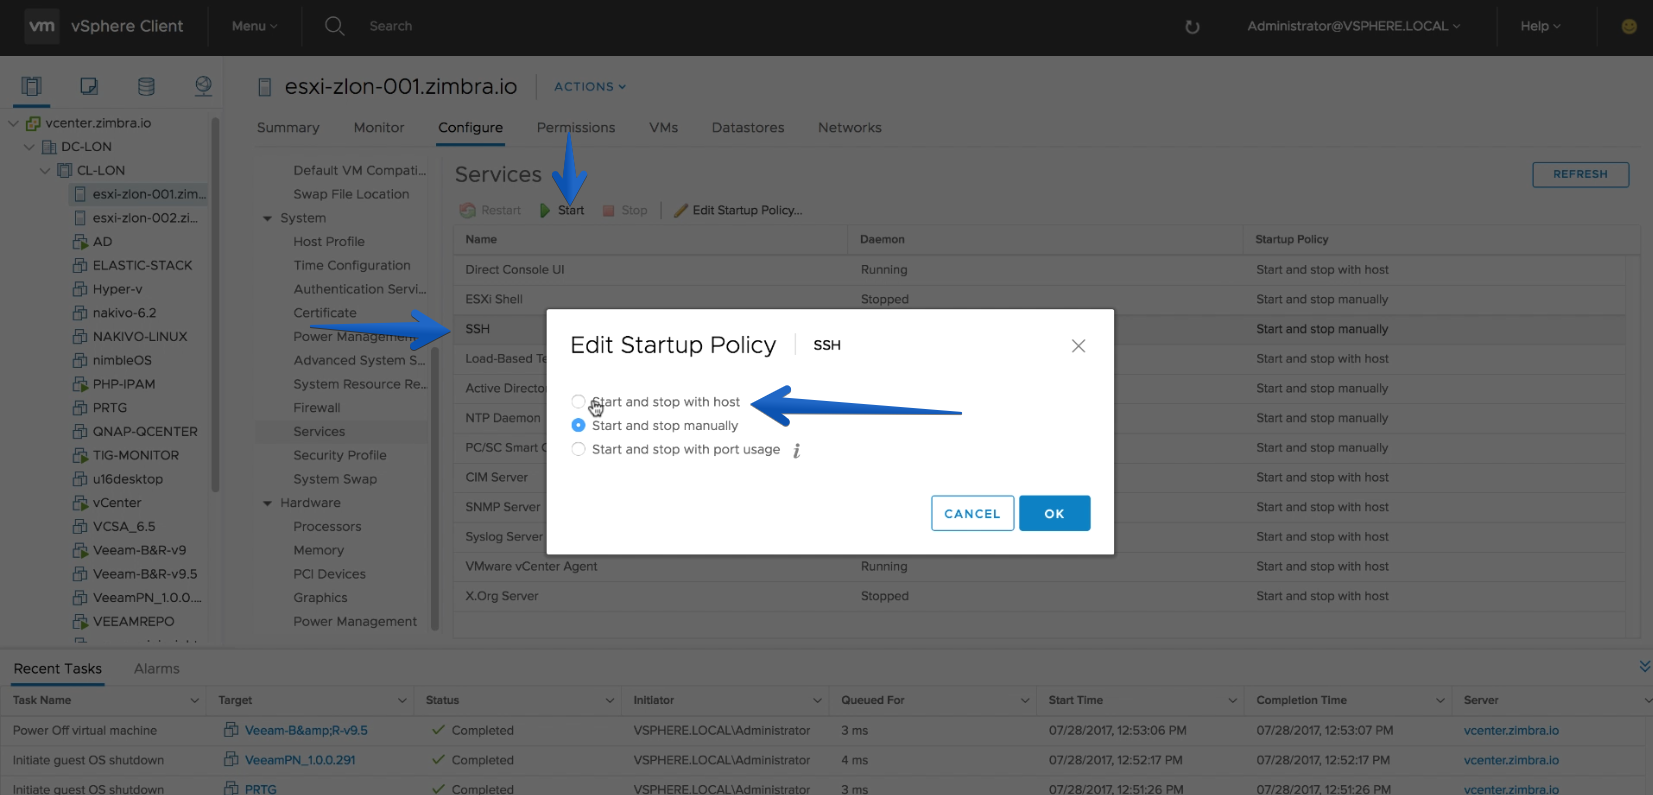Confirm the dialog with OK
This screenshot has width=1653, height=795.
[x=1055, y=513]
